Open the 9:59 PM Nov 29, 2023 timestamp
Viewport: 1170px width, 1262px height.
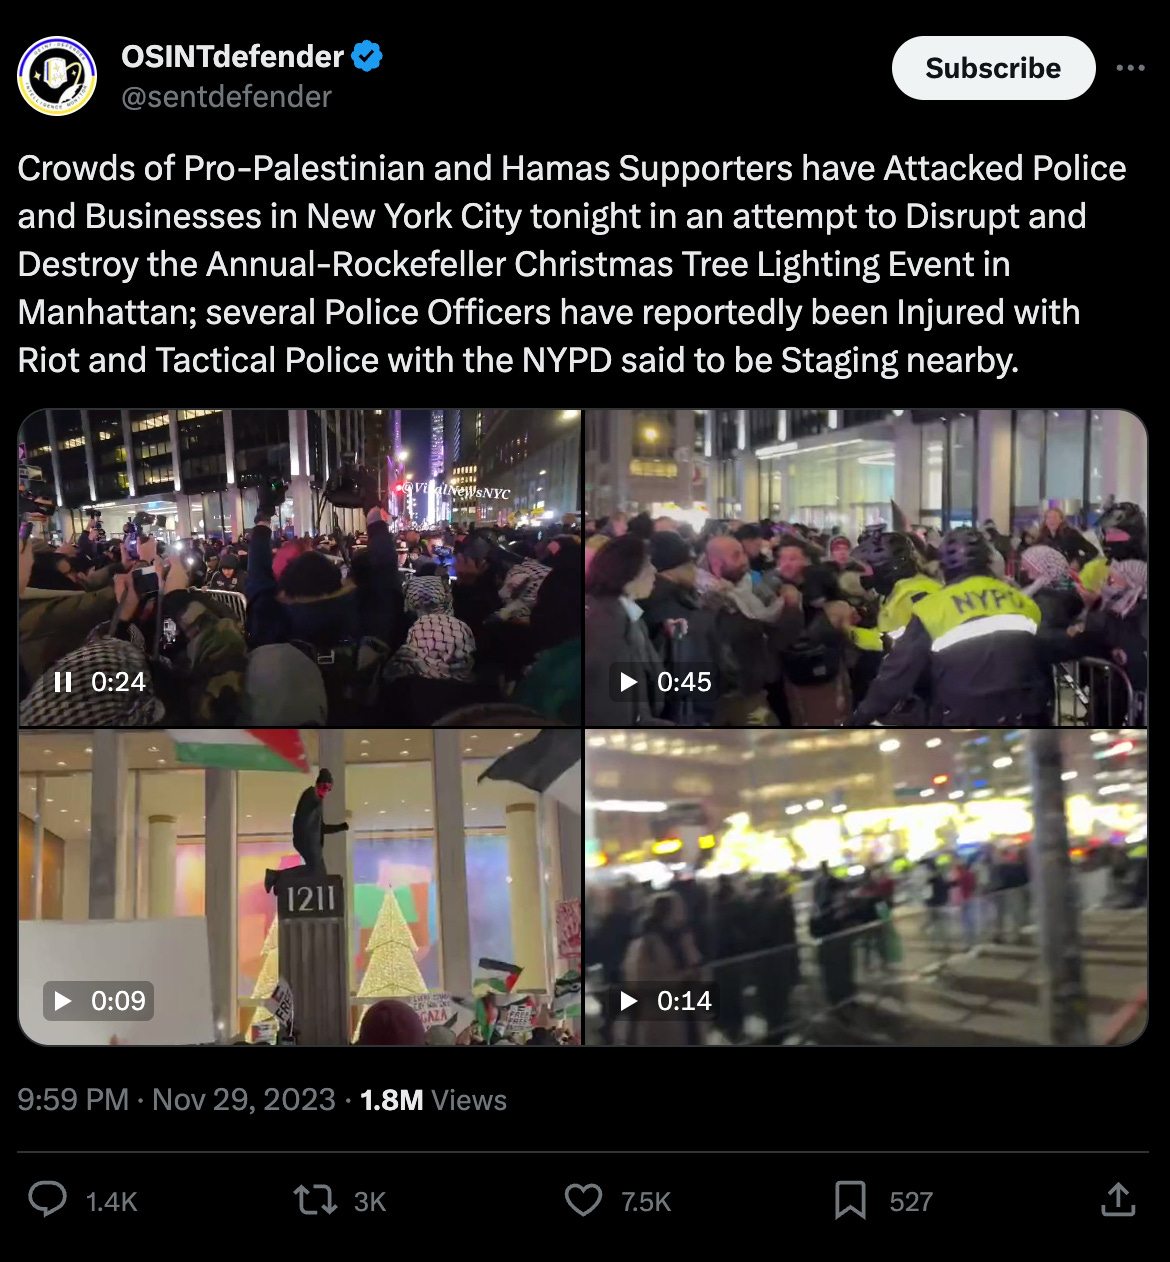tap(176, 1100)
